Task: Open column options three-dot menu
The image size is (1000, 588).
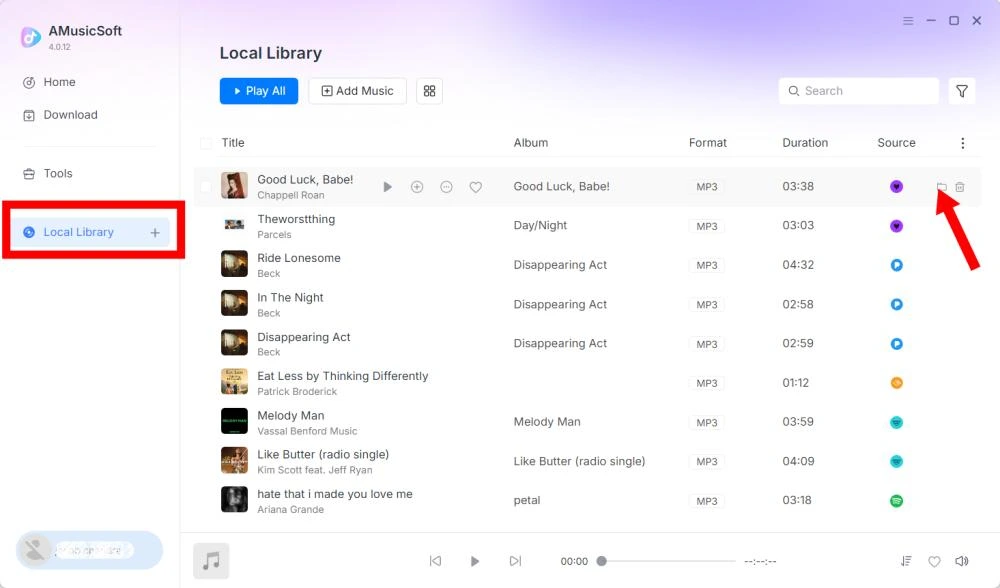Action: [962, 143]
